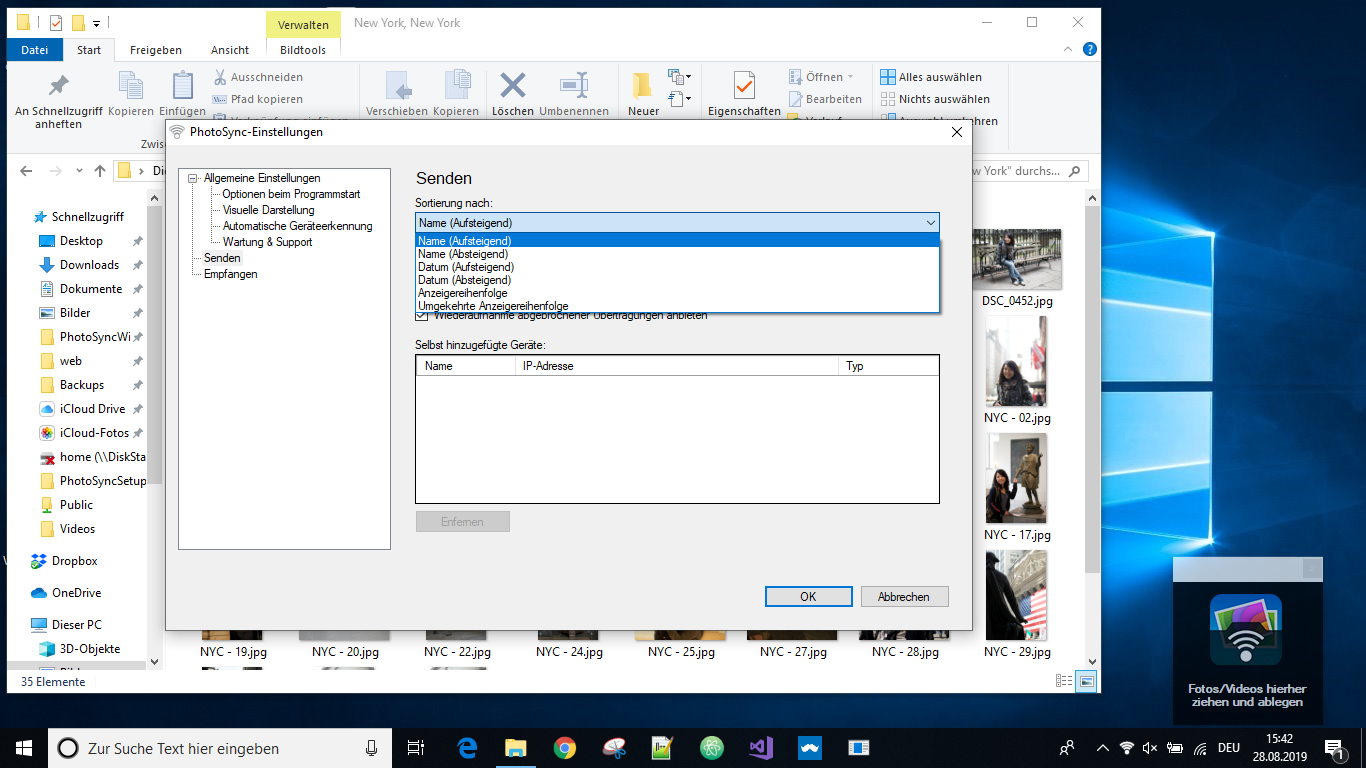This screenshot has height=768, width=1366.
Task: Open Google Chrome from the taskbar
Action: click(x=565, y=747)
